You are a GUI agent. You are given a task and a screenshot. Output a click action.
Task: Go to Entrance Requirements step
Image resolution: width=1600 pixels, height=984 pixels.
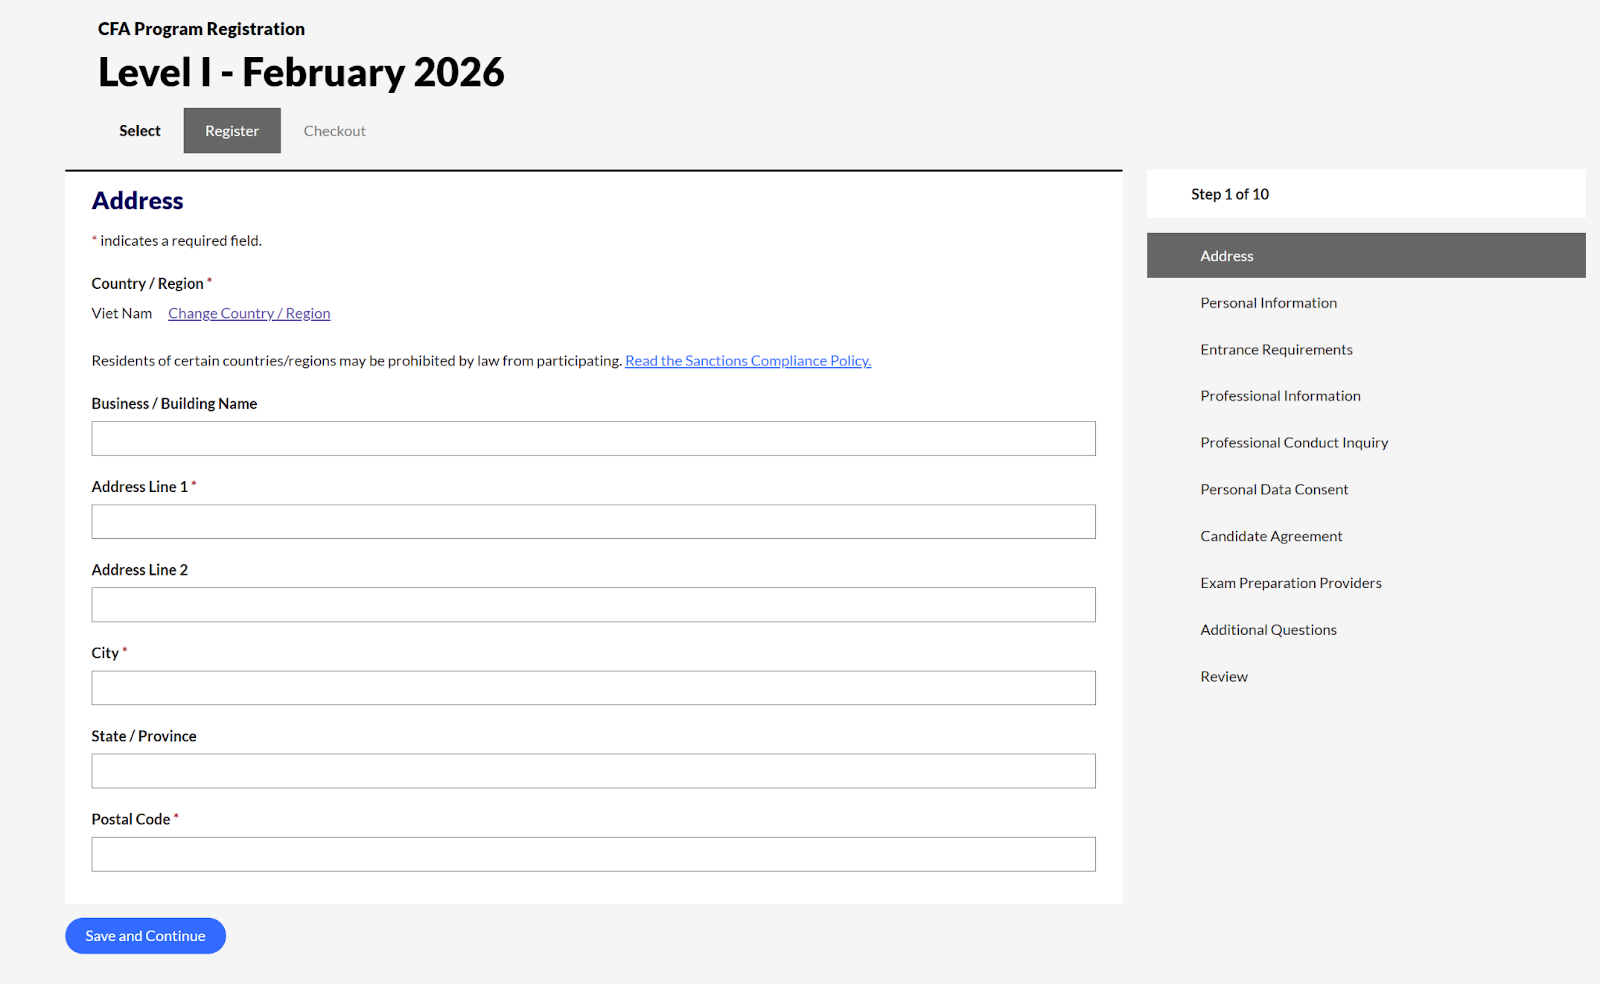(x=1276, y=350)
